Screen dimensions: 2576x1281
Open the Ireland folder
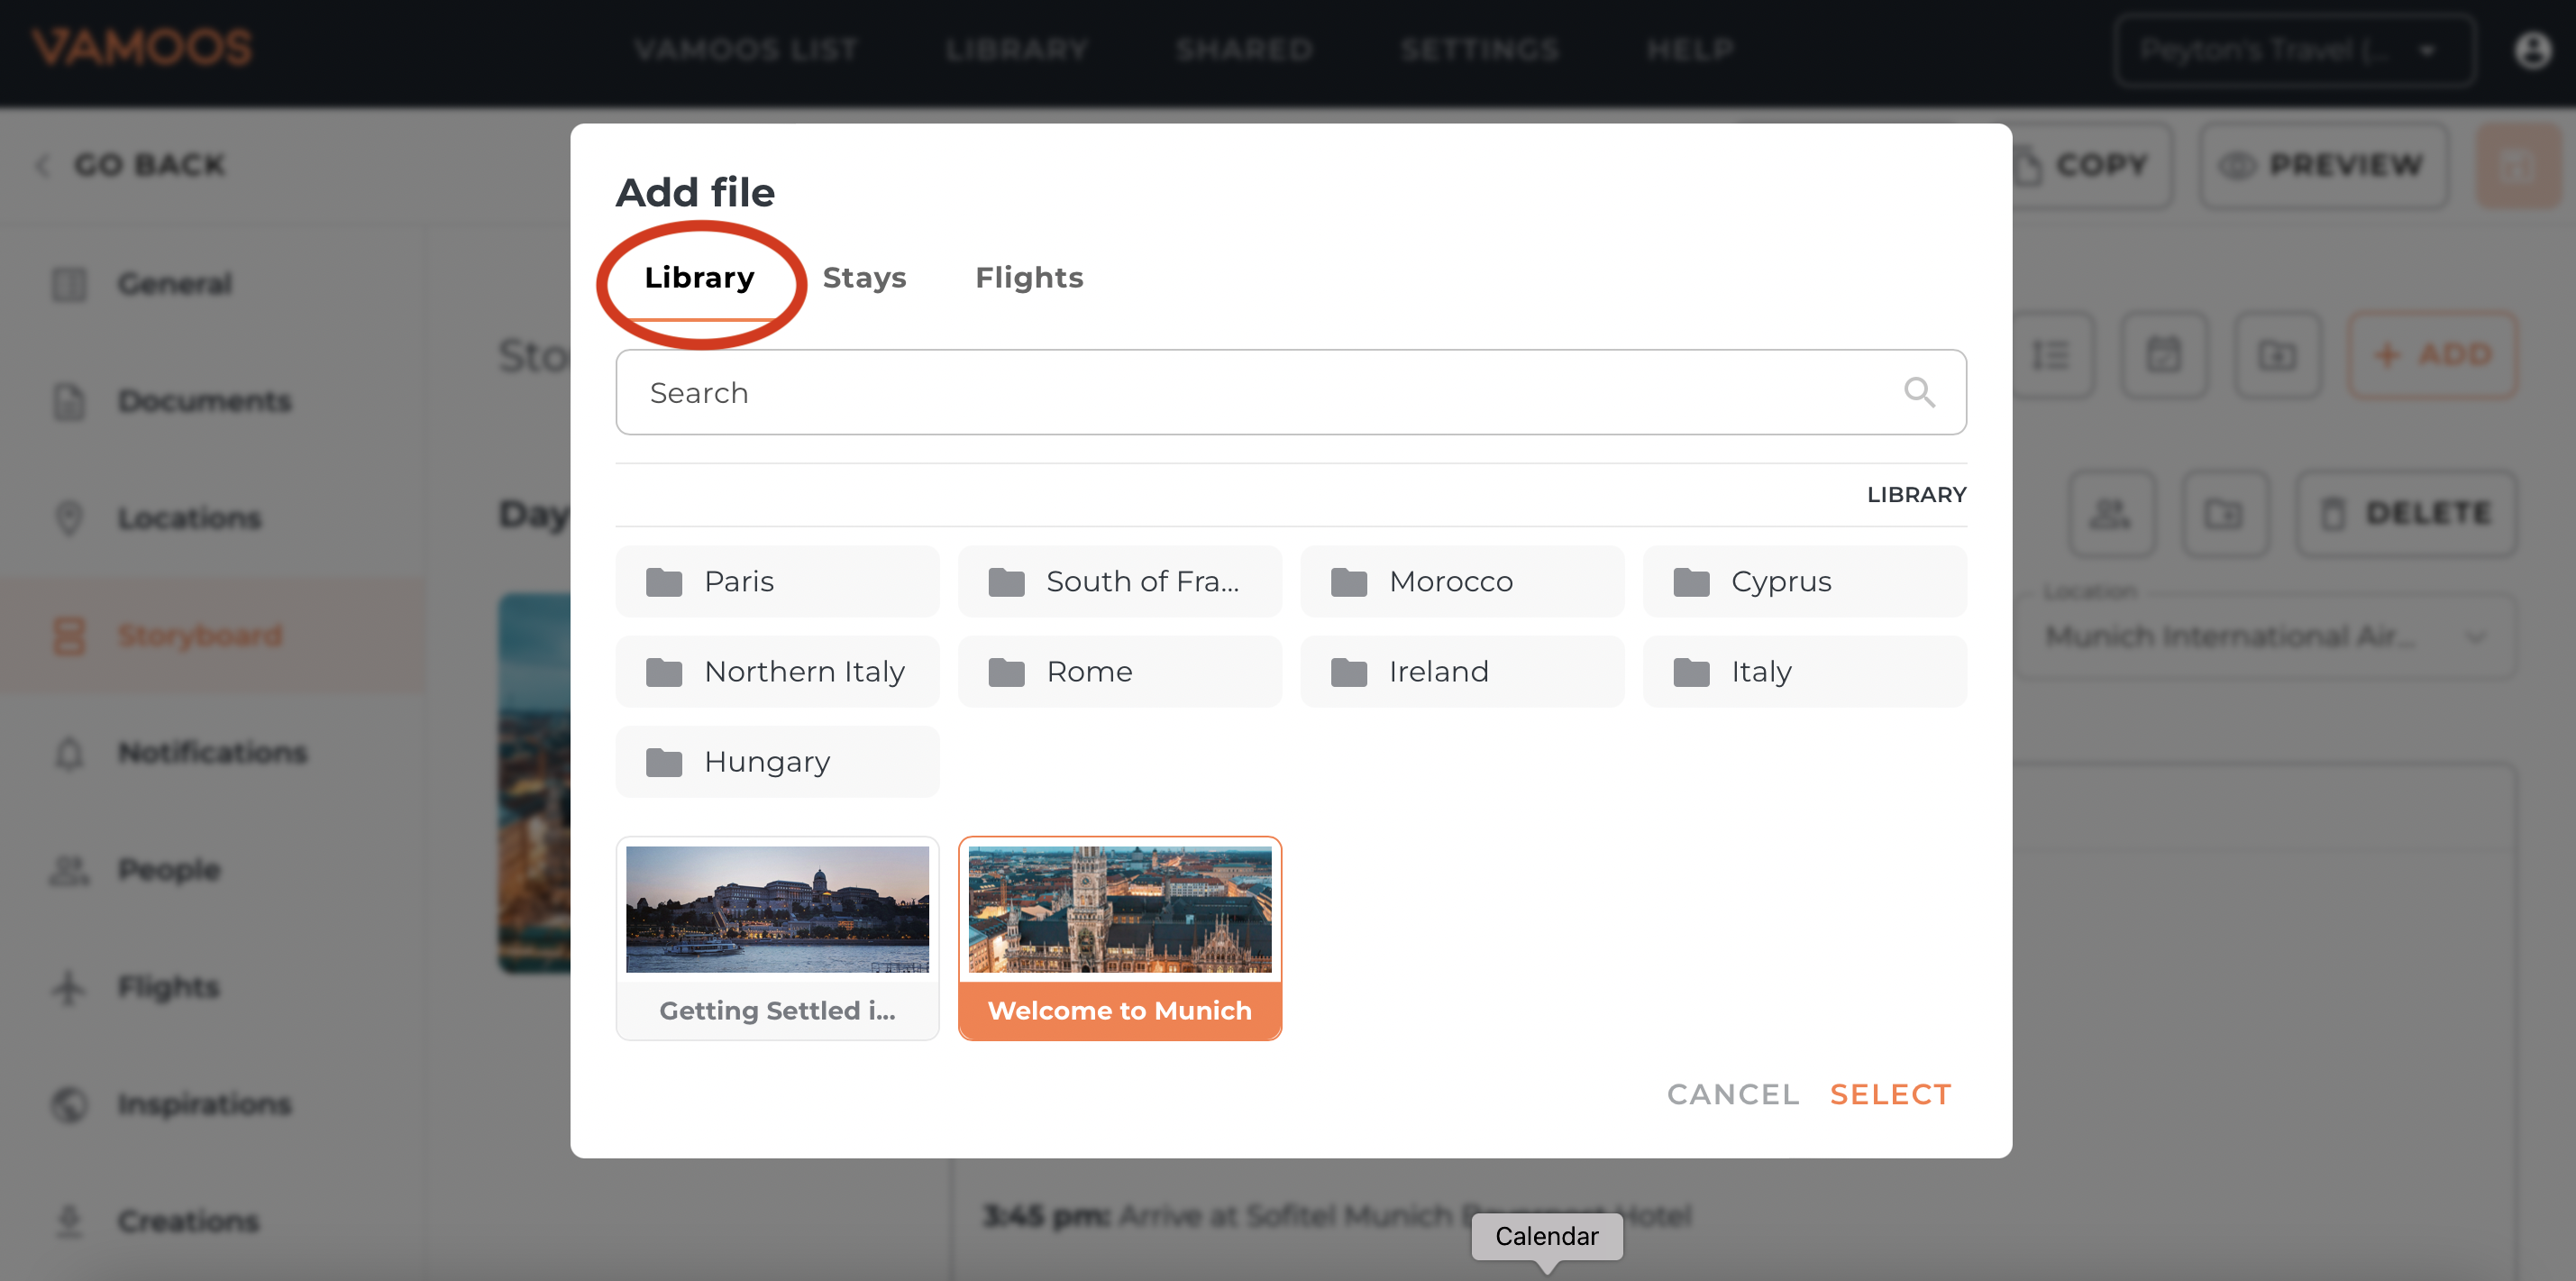point(1461,671)
